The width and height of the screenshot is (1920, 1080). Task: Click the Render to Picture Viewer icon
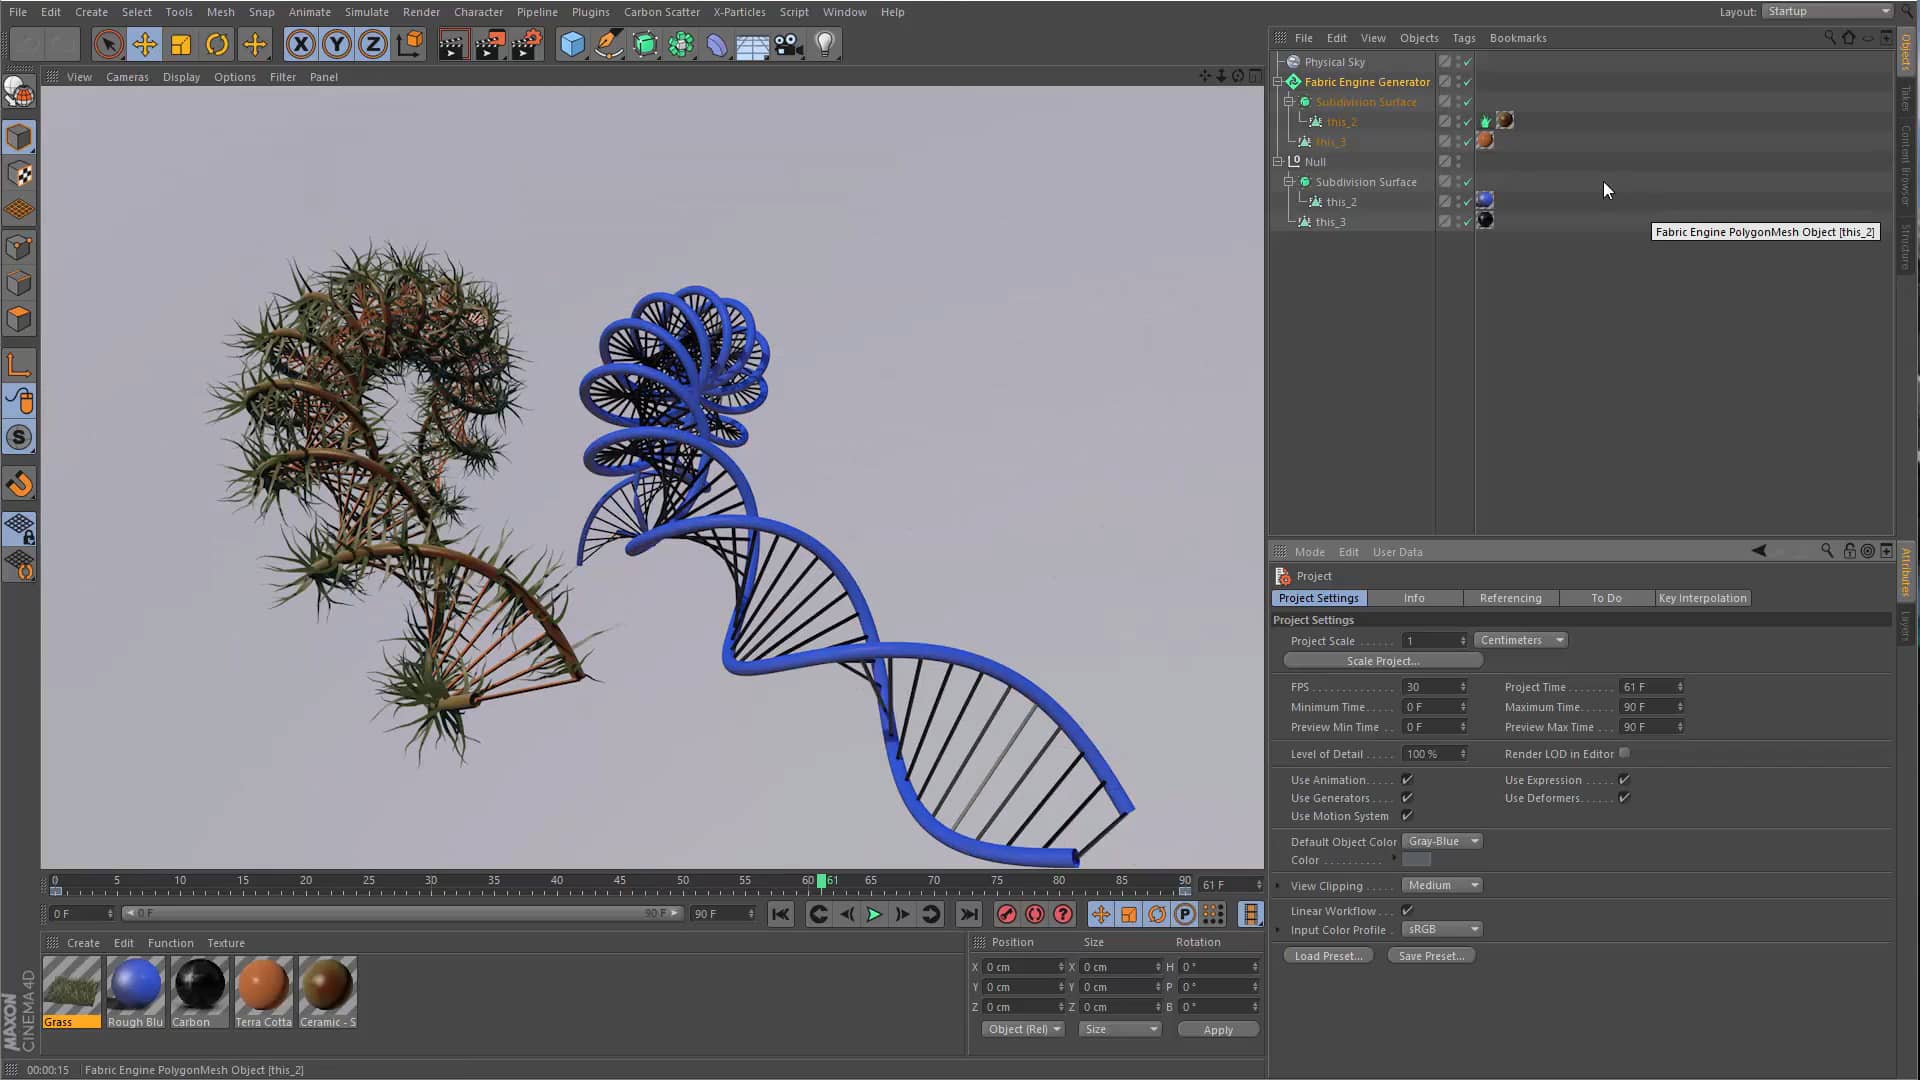point(489,44)
